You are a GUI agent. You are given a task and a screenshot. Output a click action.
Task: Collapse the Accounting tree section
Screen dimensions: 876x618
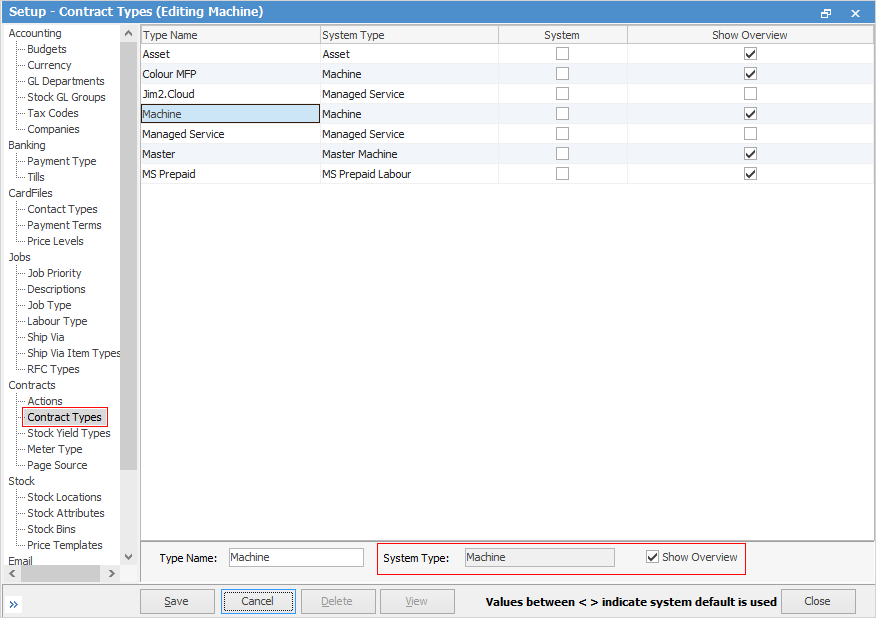[35, 33]
